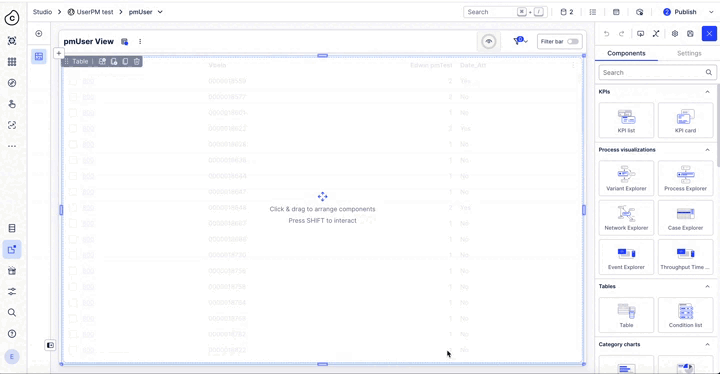Click the circled plus add icon

click(39, 34)
